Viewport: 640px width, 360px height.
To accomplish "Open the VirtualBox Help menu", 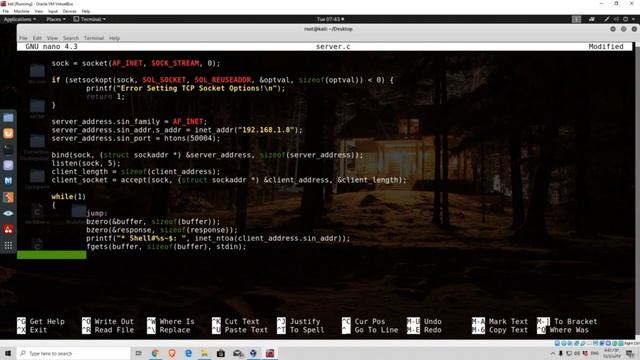I will (86, 11).
